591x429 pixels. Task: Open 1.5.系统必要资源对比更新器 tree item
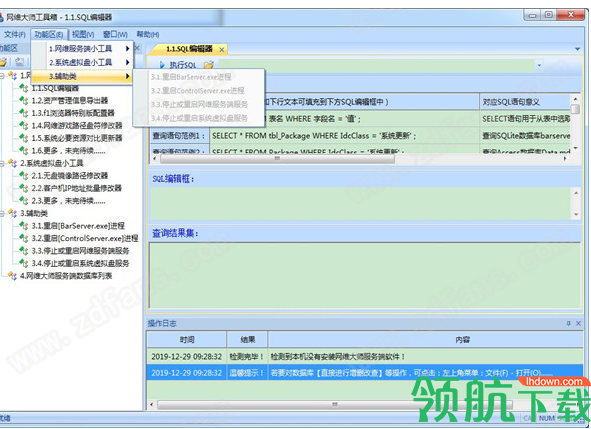[77, 138]
